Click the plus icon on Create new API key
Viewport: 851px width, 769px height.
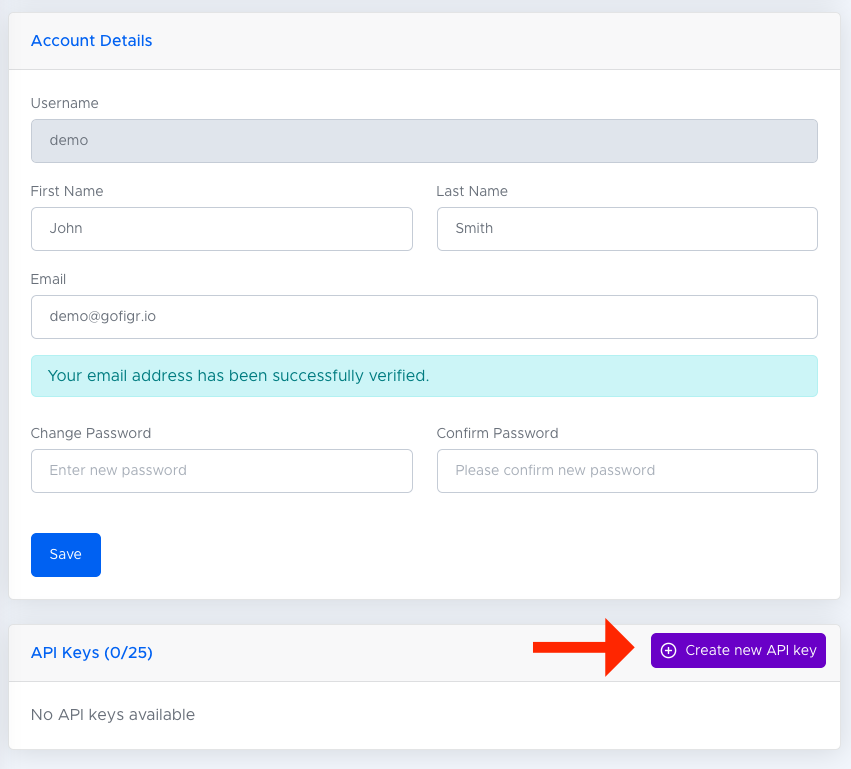pyautogui.click(x=668, y=650)
